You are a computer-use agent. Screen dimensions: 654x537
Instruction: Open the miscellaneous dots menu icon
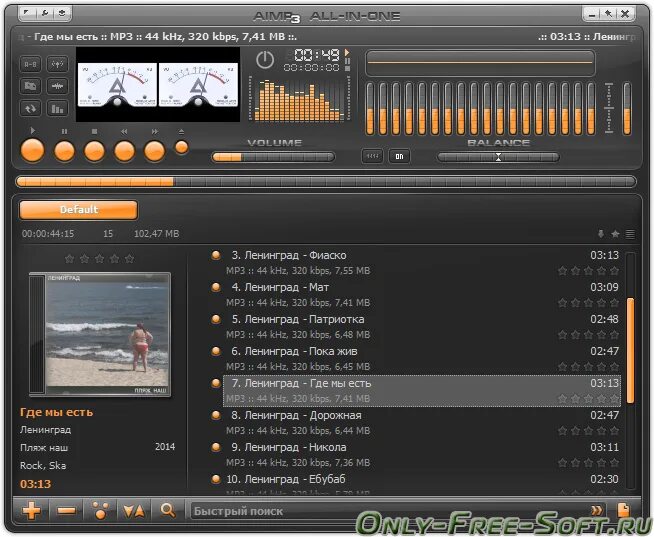tap(100, 510)
